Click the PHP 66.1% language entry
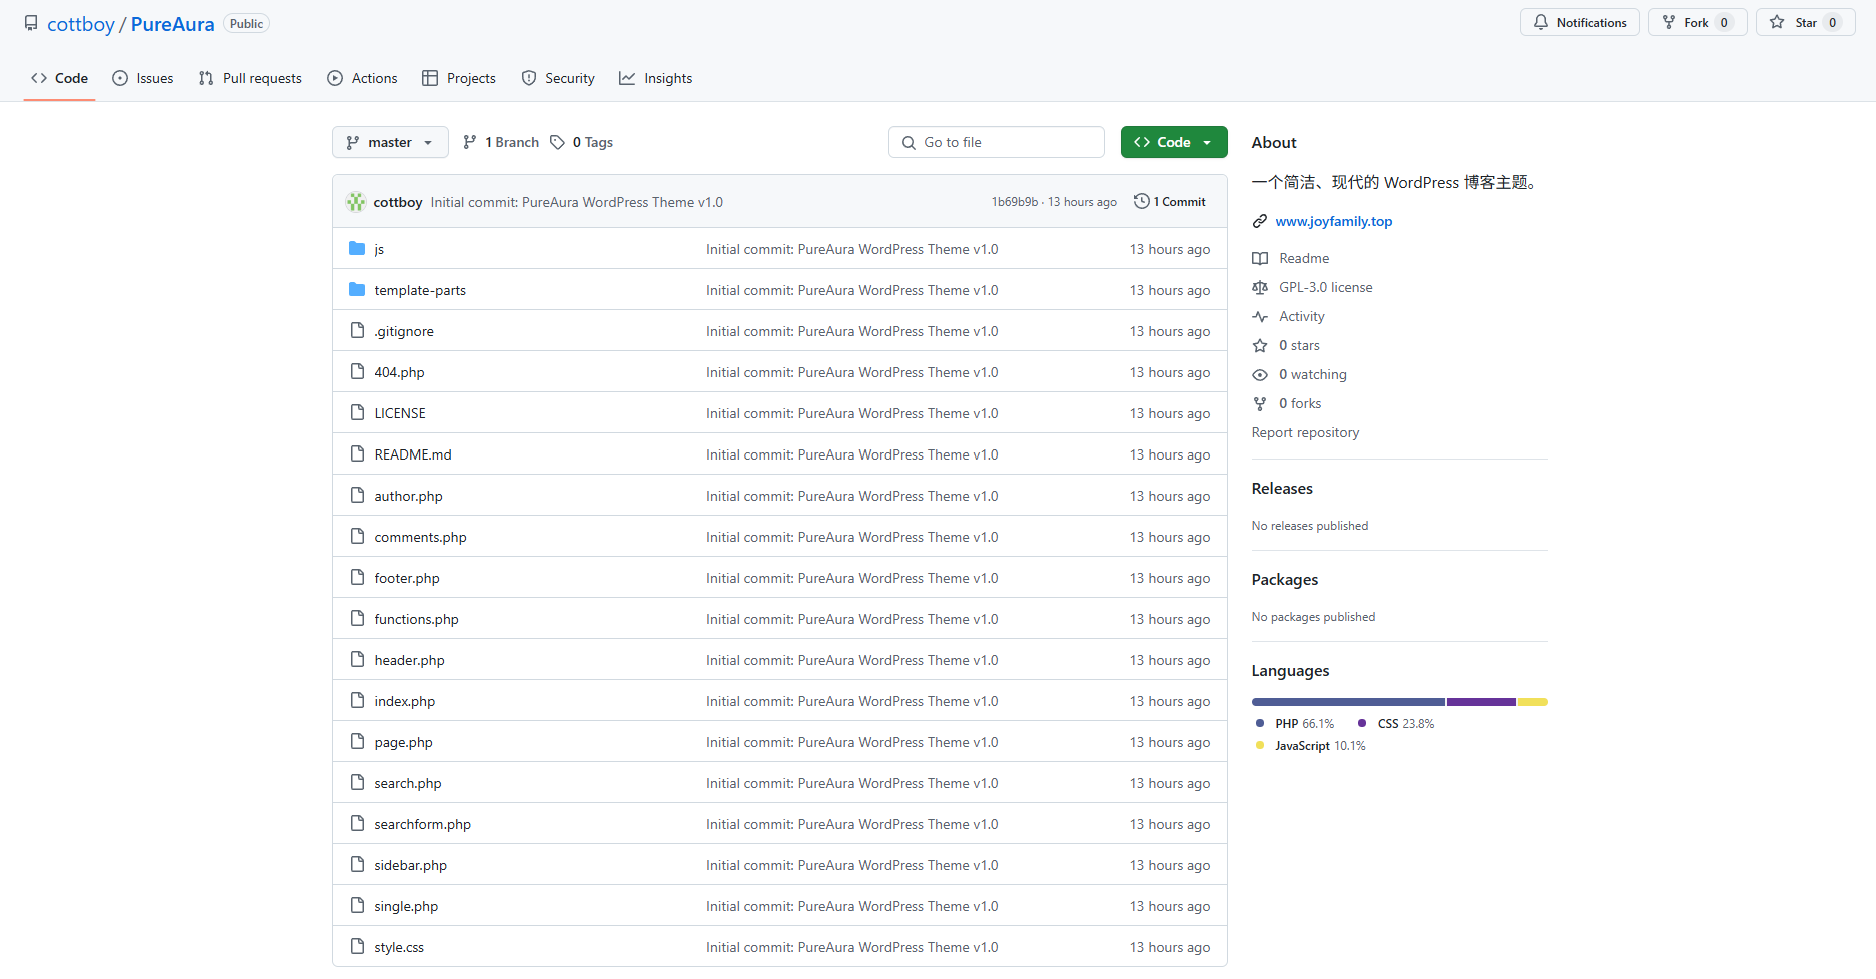 pyautogui.click(x=1294, y=723)
